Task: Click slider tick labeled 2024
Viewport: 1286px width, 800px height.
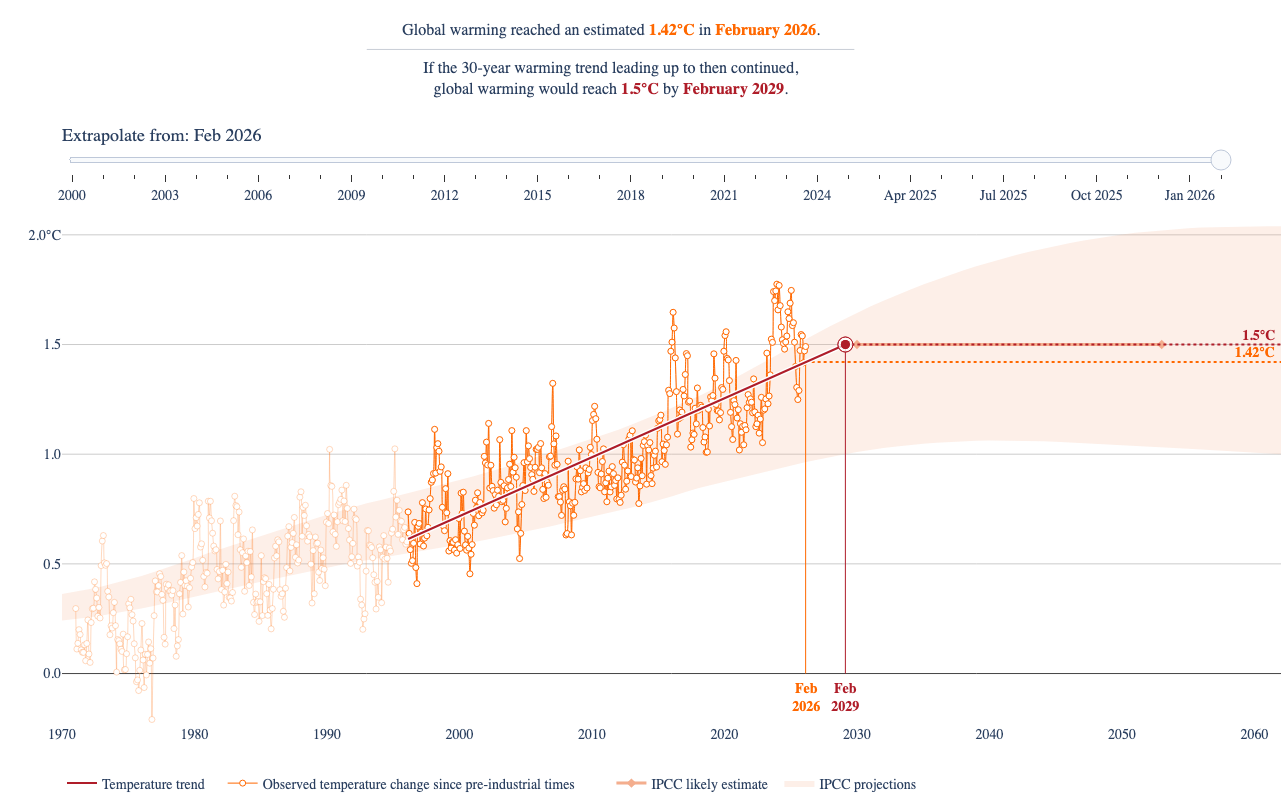Action: 816,195
